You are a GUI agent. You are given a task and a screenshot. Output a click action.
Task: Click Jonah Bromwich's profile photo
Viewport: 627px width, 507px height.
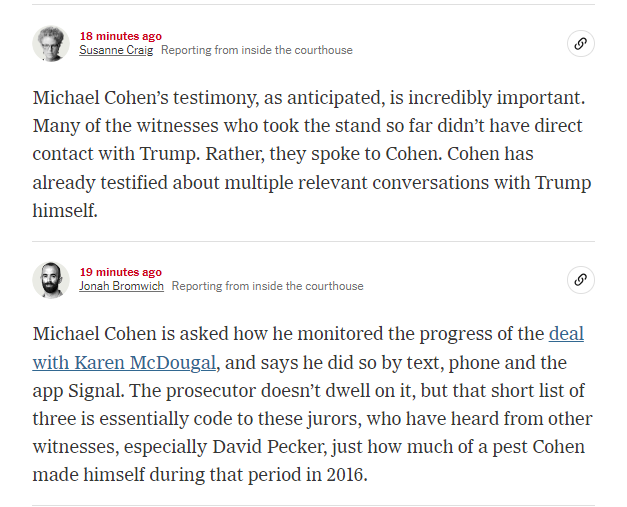point(51,280)
